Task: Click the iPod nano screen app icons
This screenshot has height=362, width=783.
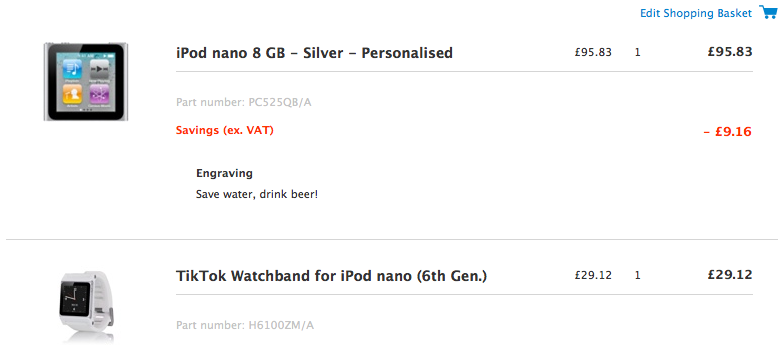Action: [x=86, y=81]
